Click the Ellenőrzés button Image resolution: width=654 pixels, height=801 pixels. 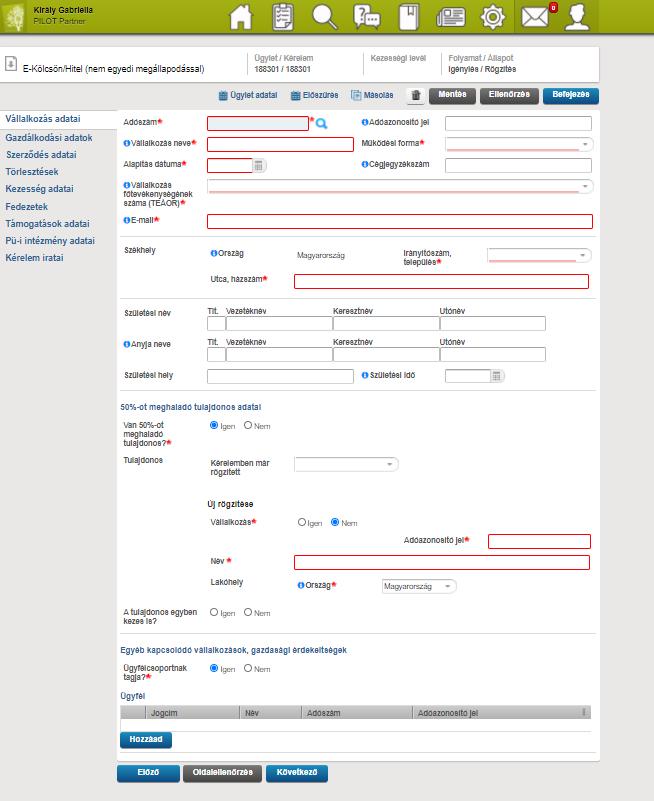pyautogui.click(x=509, y=96)
